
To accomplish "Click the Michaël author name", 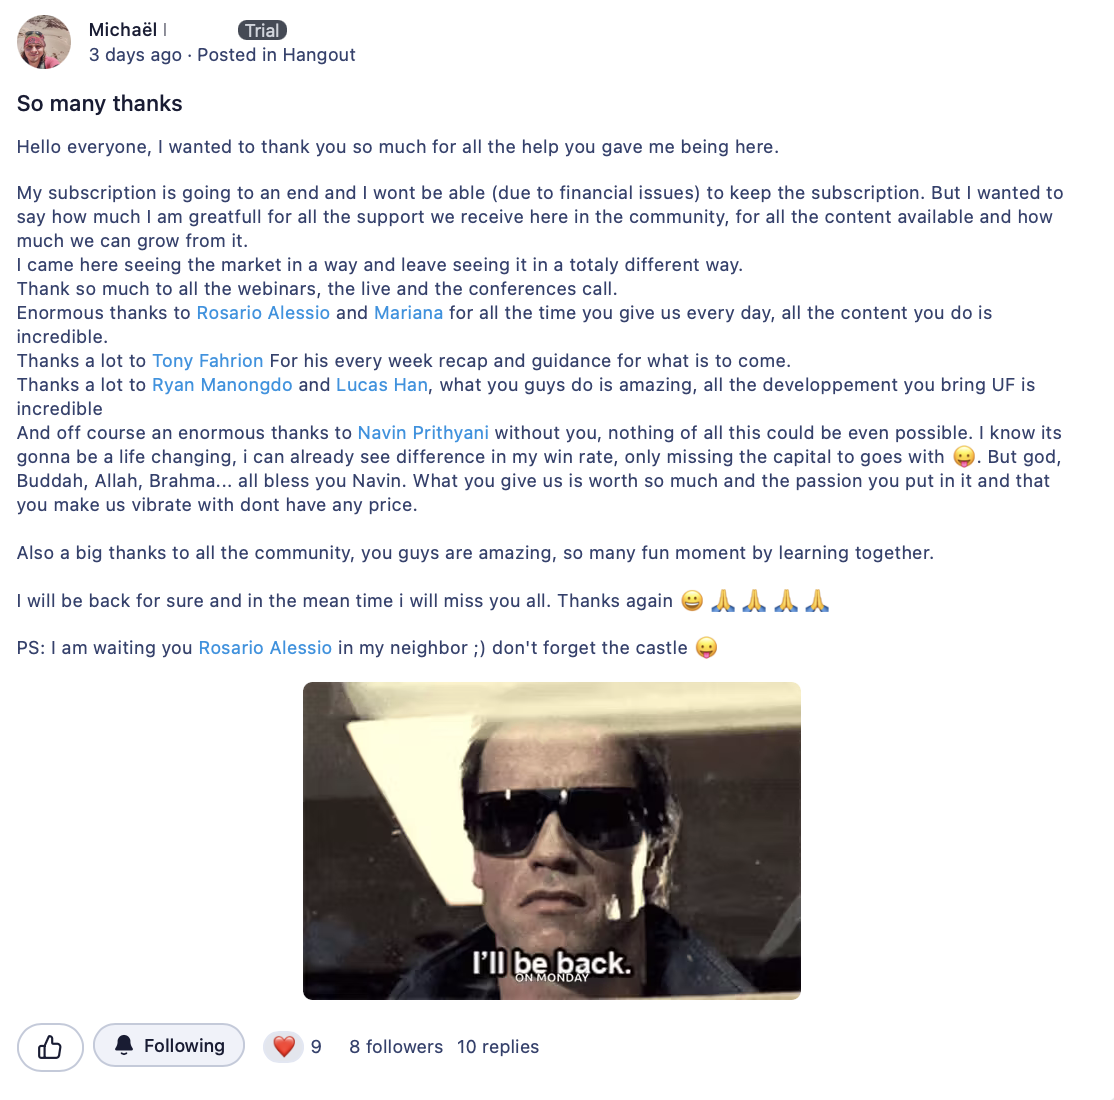I will click(x=122, y=30).
